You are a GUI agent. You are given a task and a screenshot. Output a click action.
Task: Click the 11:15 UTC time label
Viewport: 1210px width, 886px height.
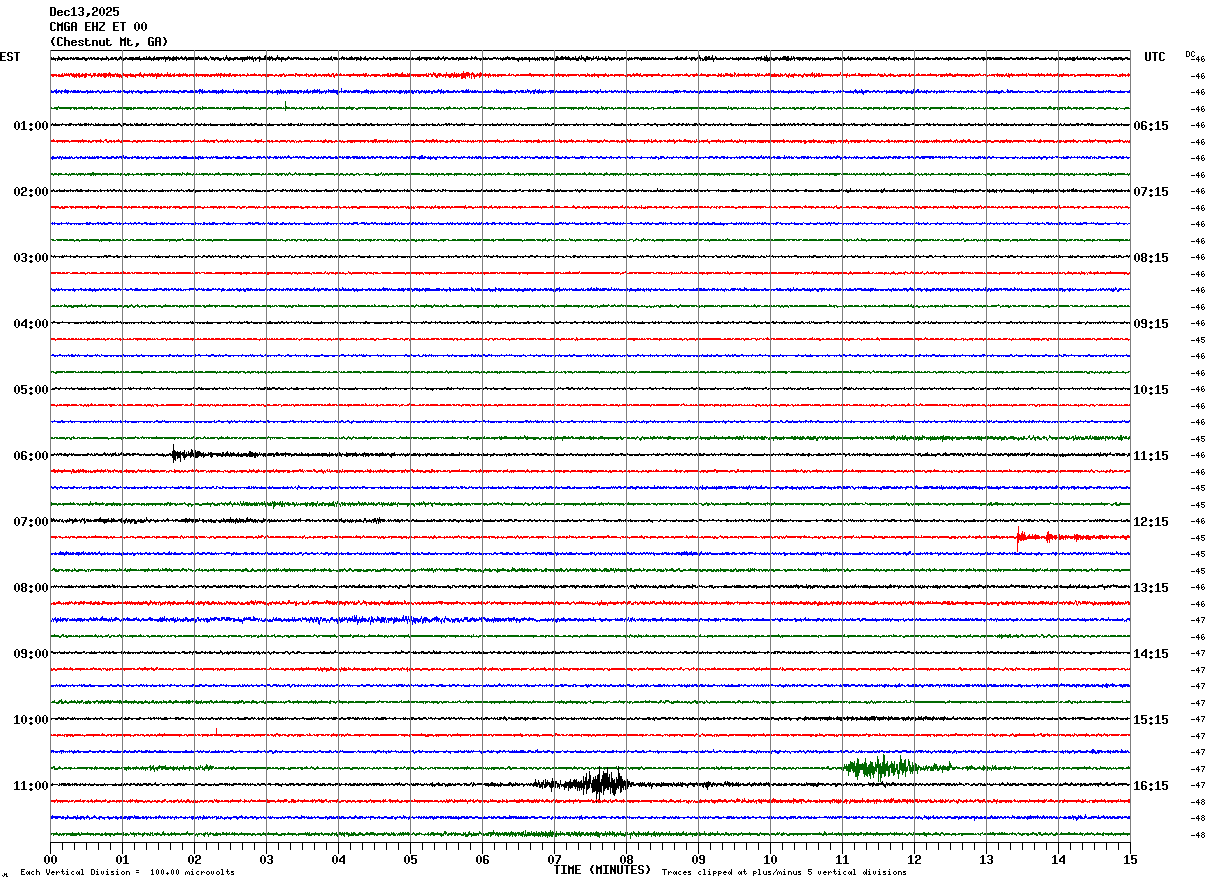(x=1151, y=456)
